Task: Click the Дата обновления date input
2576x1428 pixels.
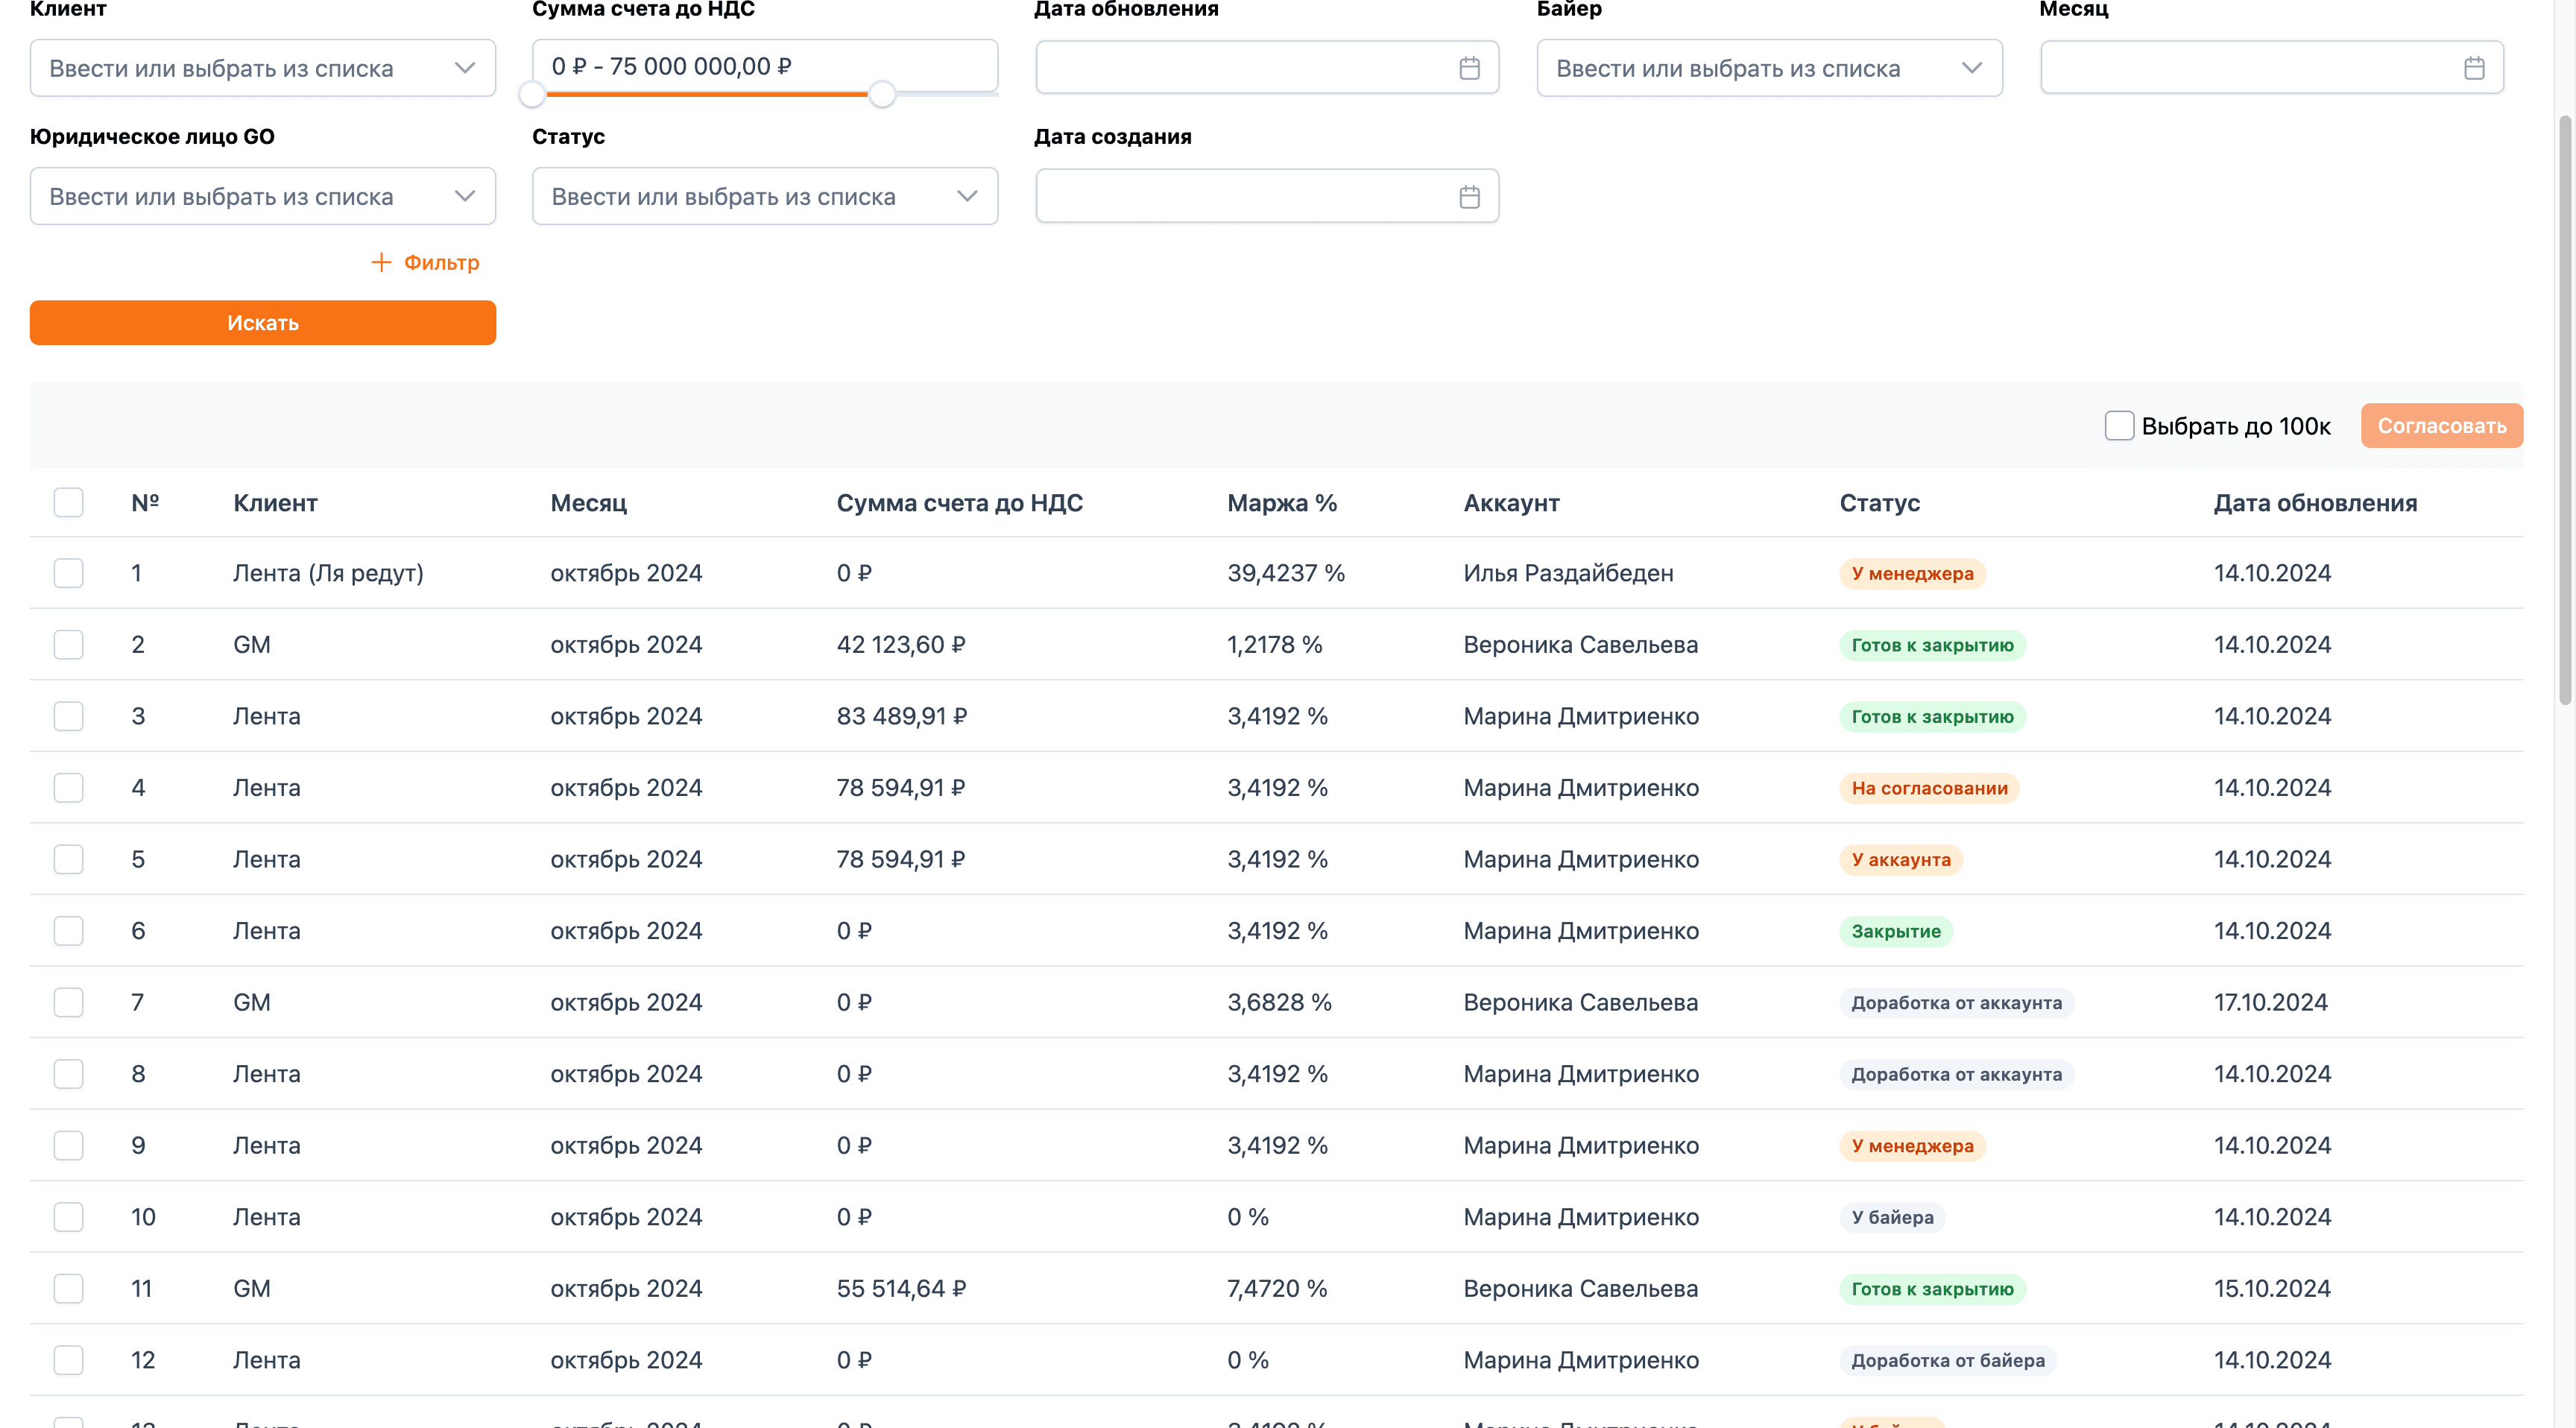Action: (1267, 68)
